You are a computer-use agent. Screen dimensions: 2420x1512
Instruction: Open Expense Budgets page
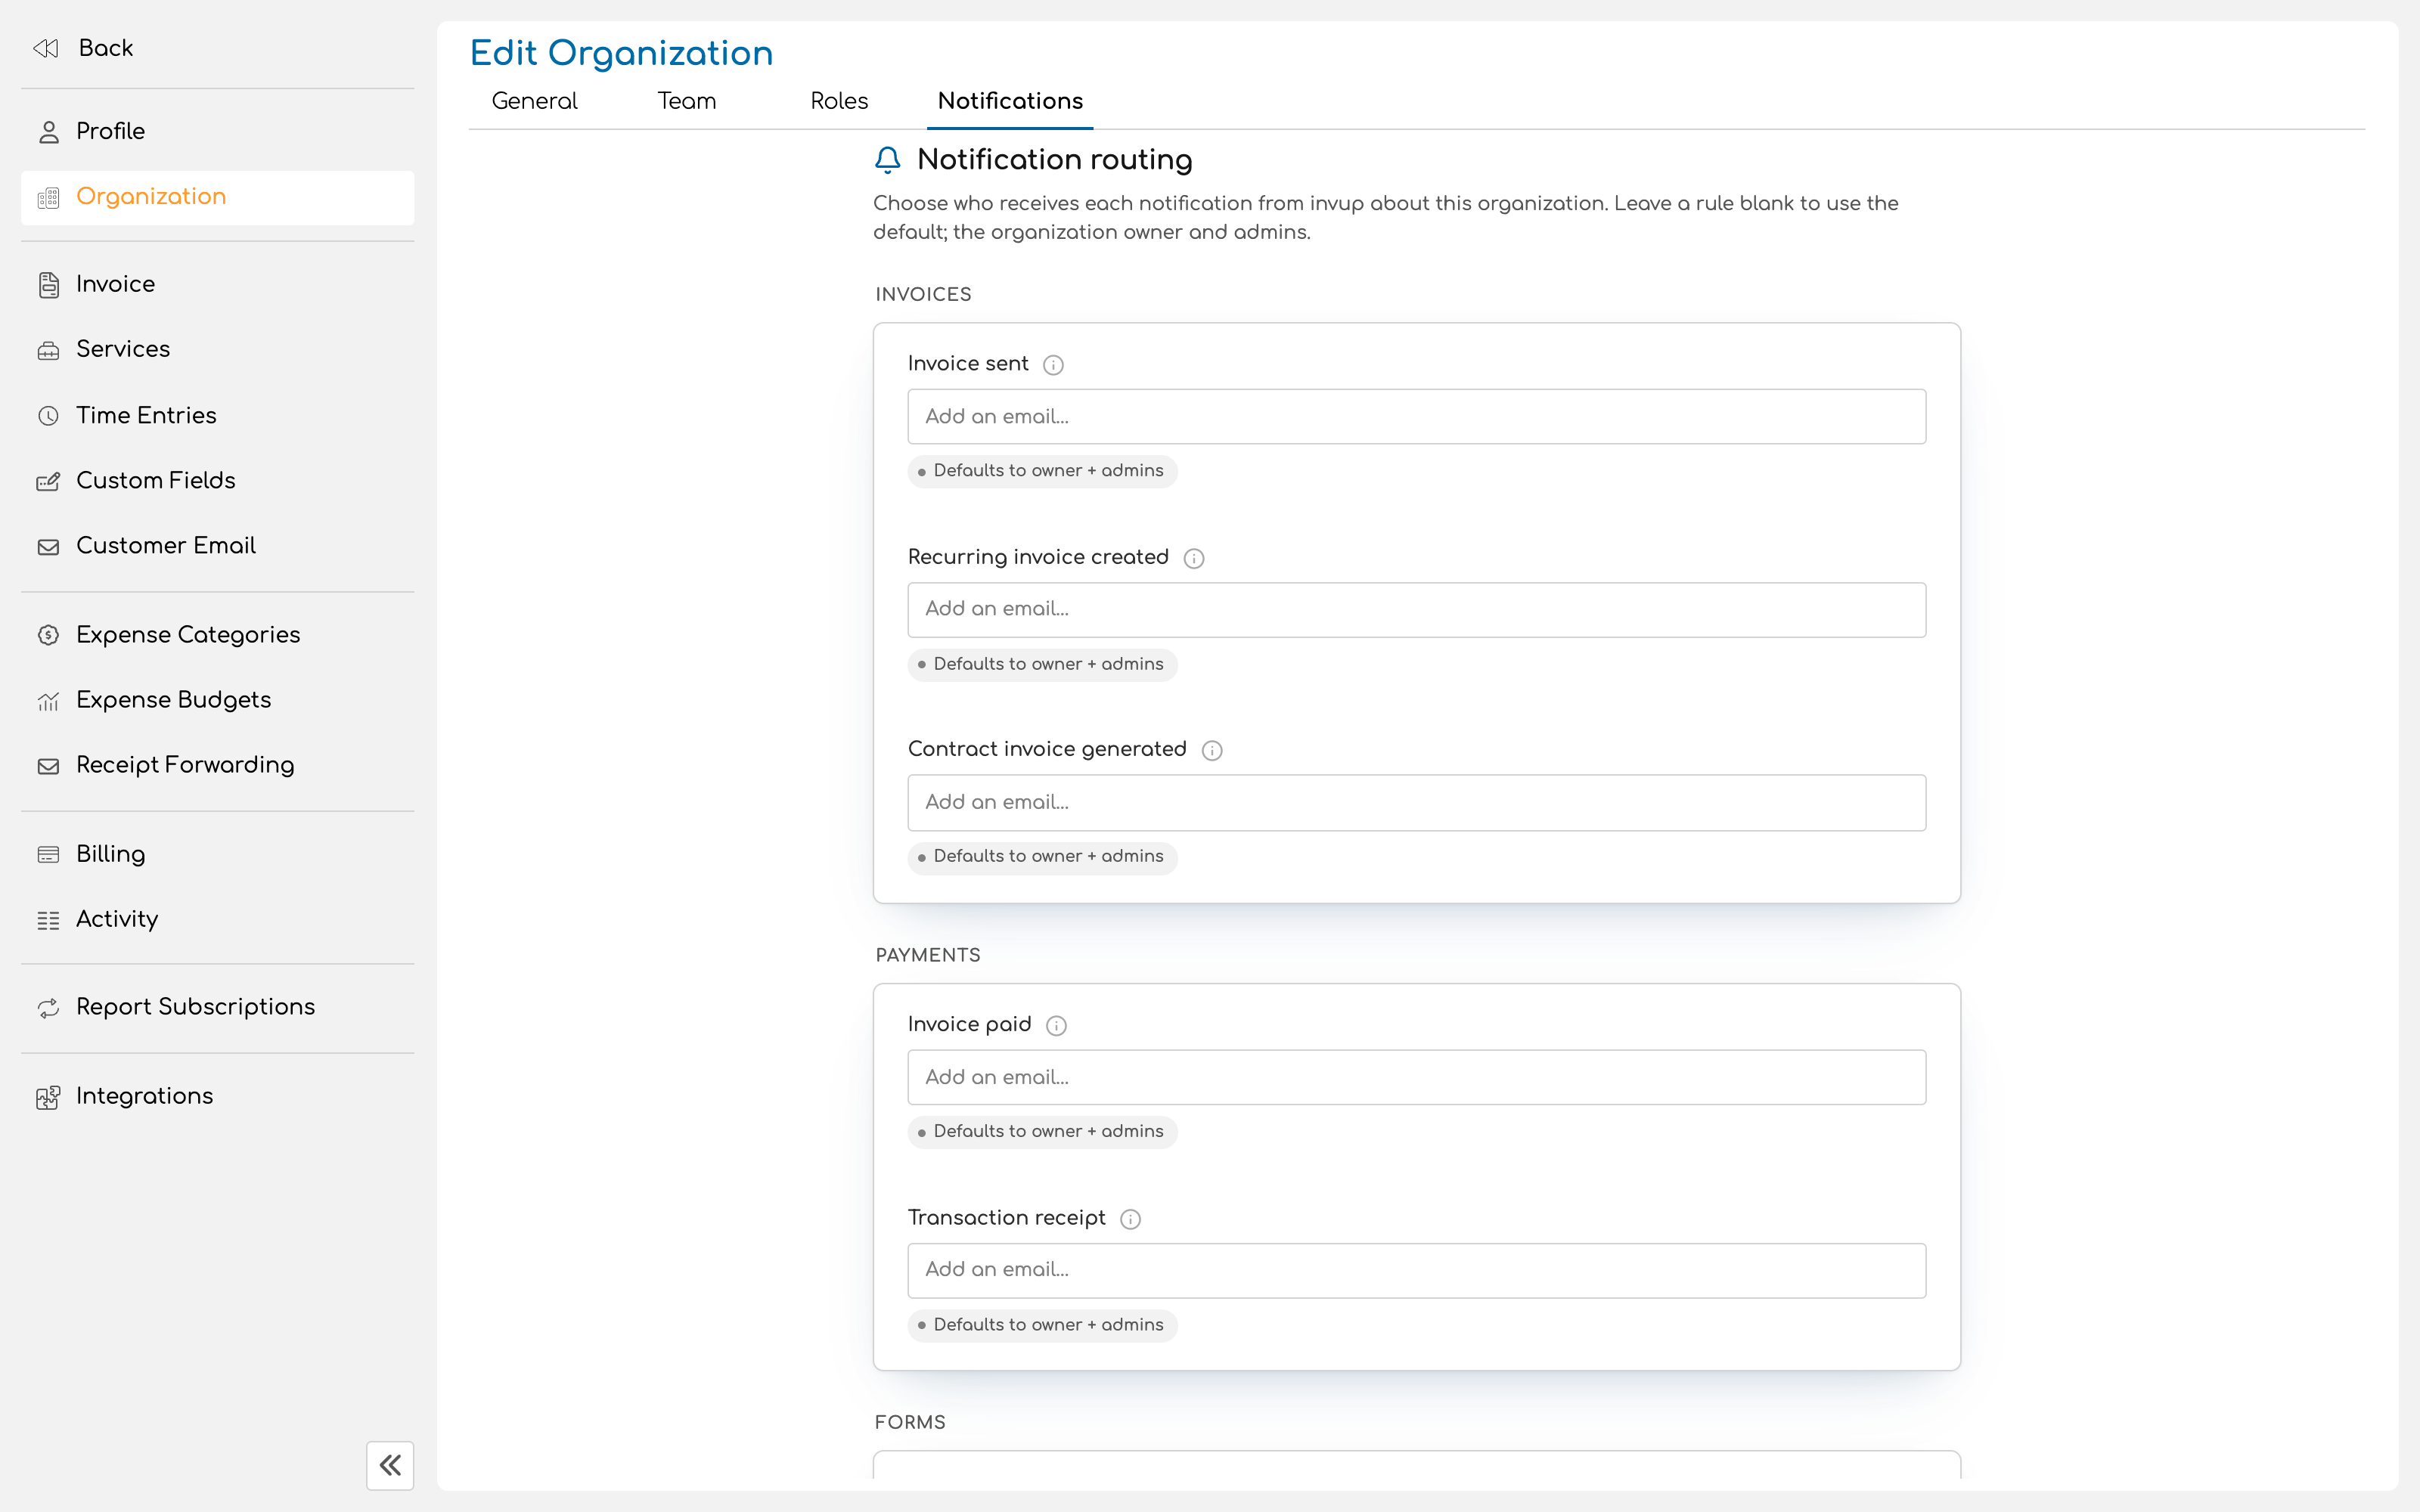(217, 700)
